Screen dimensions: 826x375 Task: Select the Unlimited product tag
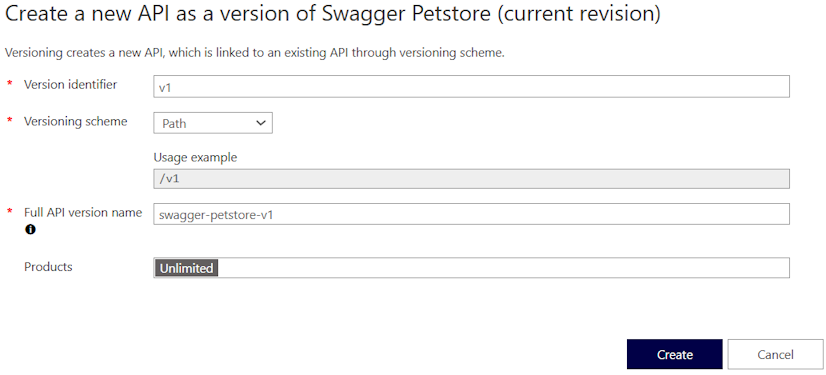(x=186, y=268)
